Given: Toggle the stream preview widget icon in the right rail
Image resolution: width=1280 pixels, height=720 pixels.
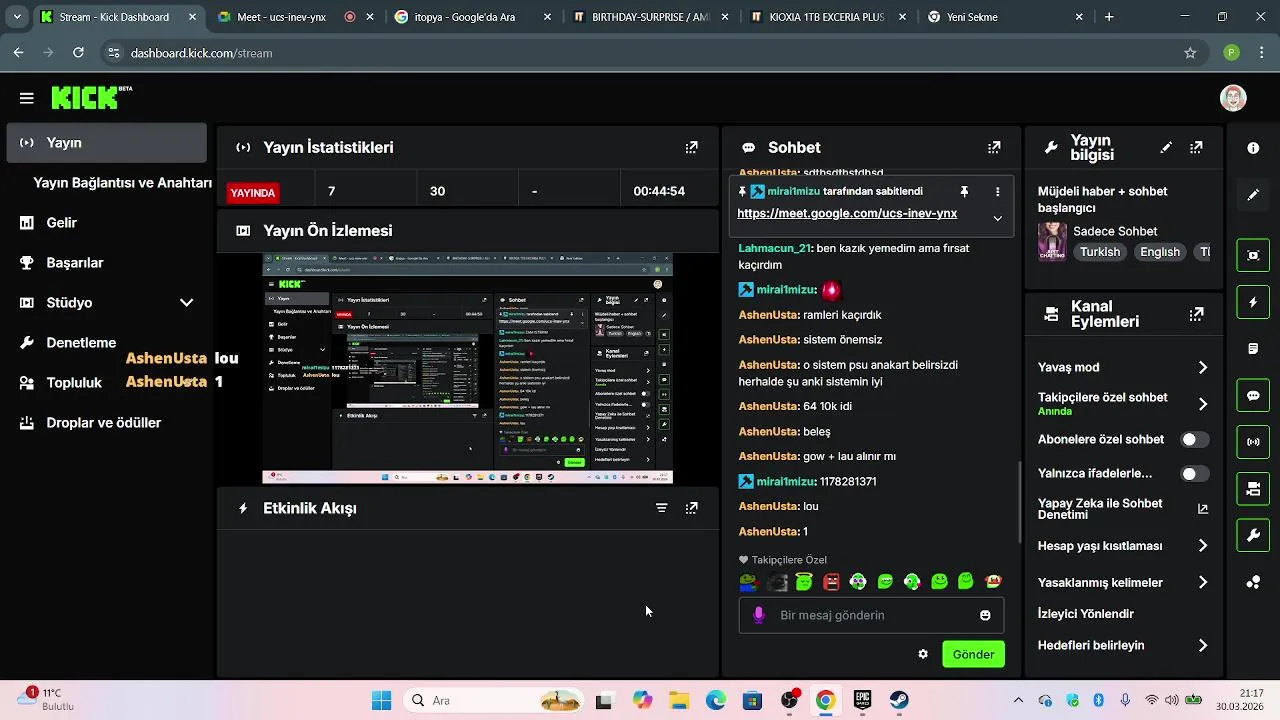Looking at the screenshot, I should (x=1253, y=255).
